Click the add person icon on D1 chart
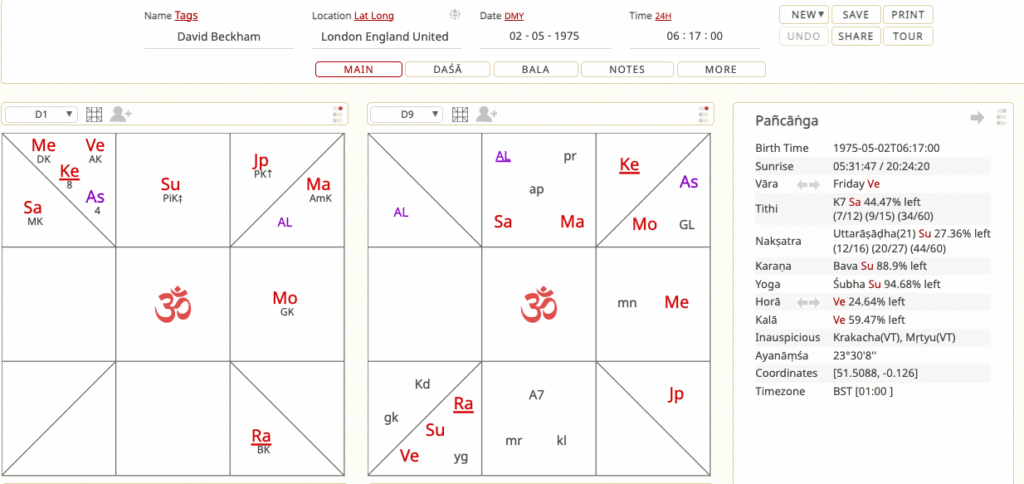Viewport: 1024px width, 484px height. (x=121, y=115)
